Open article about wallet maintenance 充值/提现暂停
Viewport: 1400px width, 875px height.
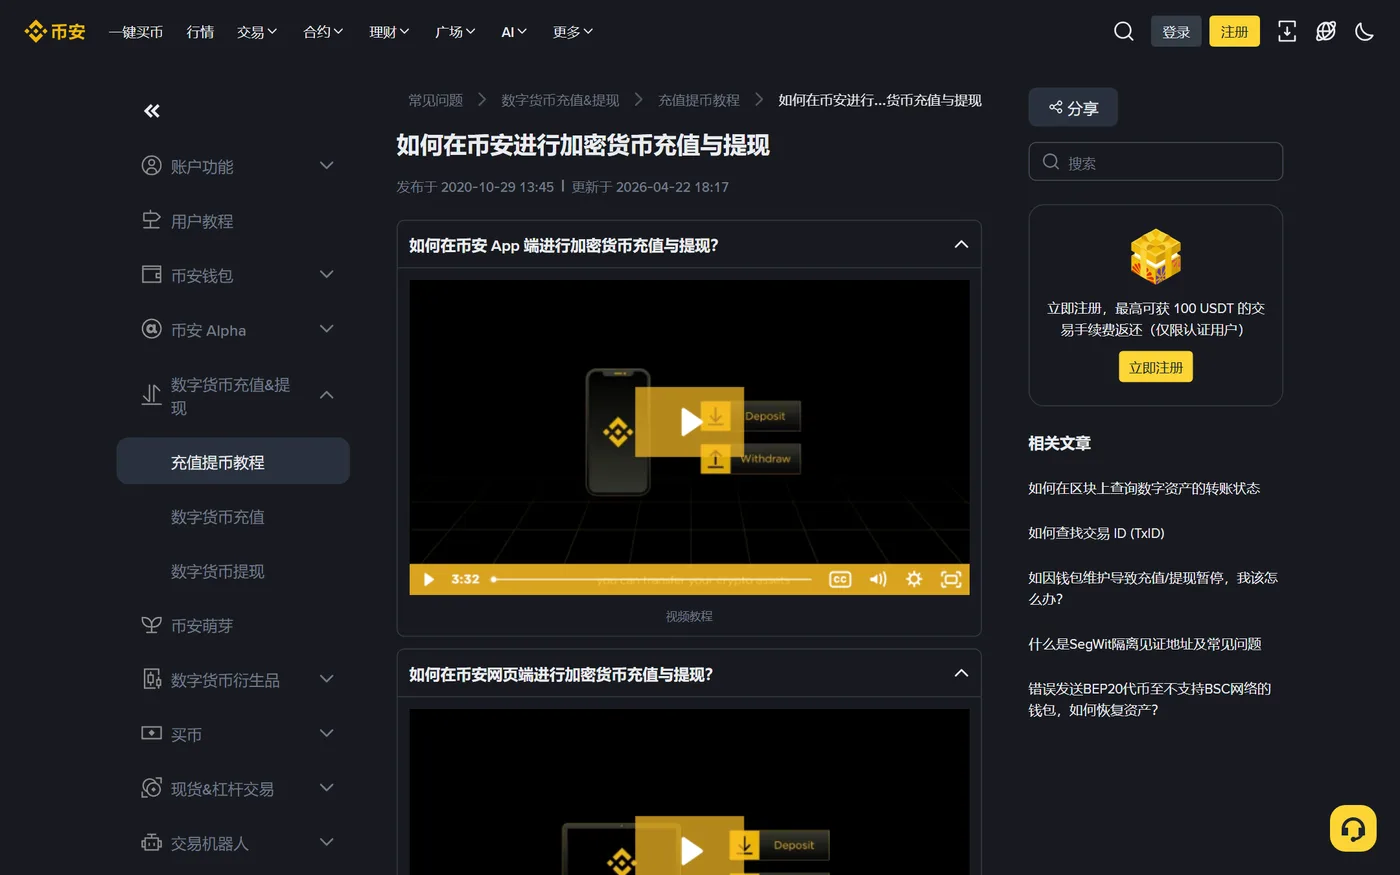coord(1153,588)
